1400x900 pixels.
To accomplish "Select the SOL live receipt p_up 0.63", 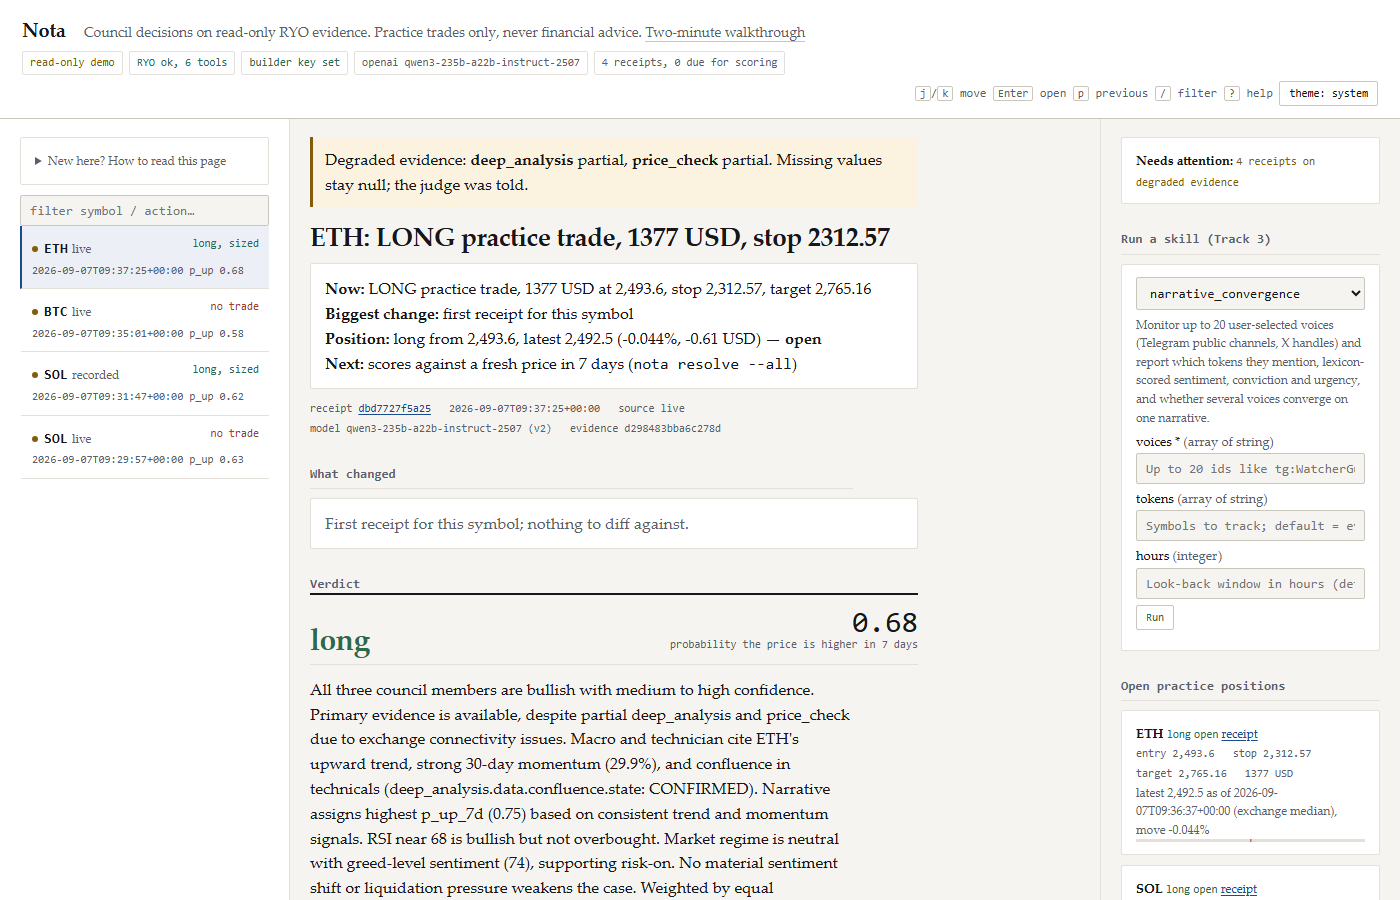I will click(144, 448).
